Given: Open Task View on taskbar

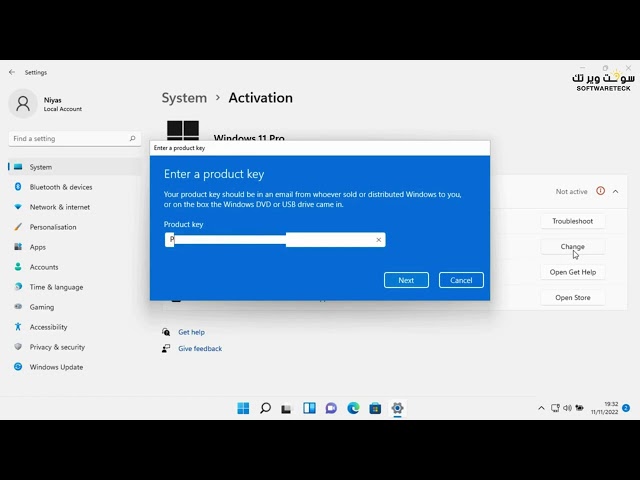Looking at the screenshot, I should point(287,408).
